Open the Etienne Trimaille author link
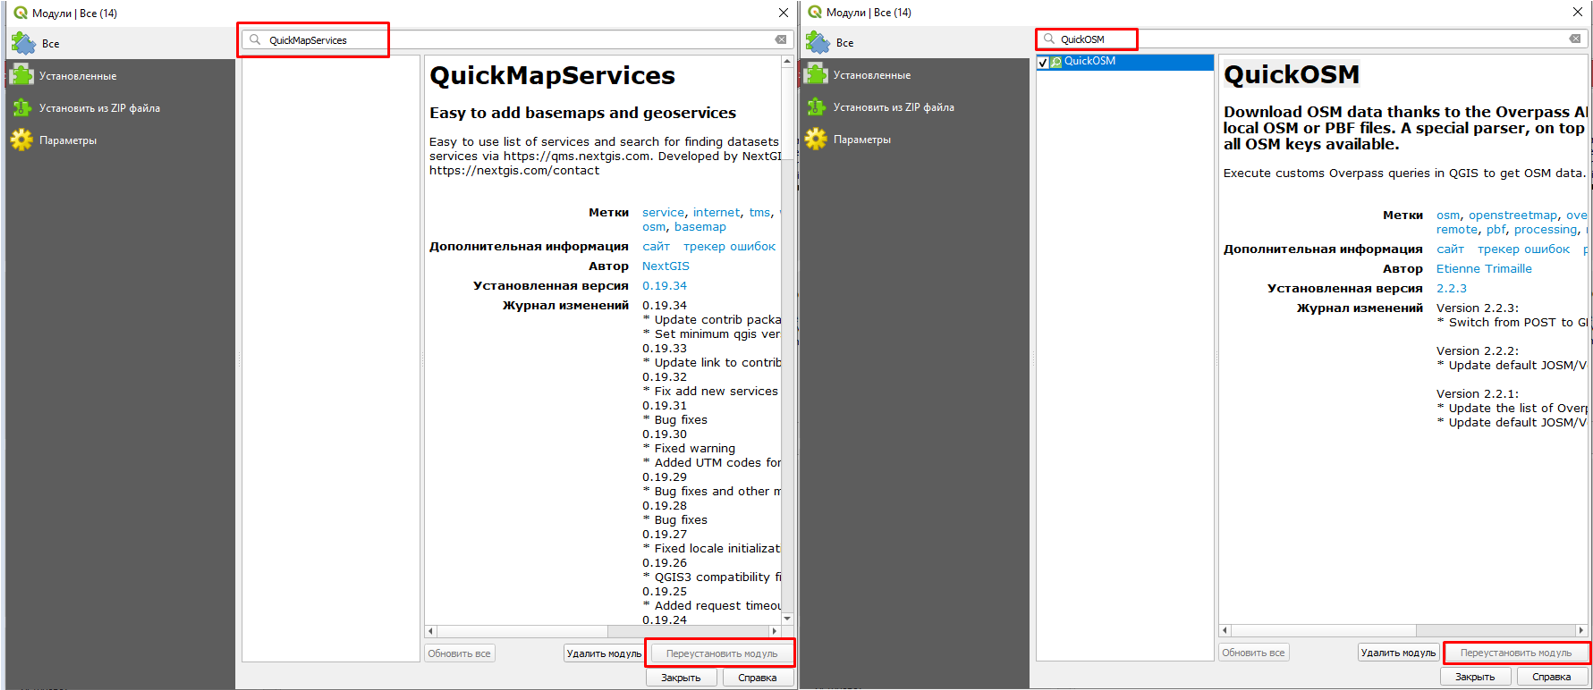Viewport: 1593px width, 690px height. 1483,269
